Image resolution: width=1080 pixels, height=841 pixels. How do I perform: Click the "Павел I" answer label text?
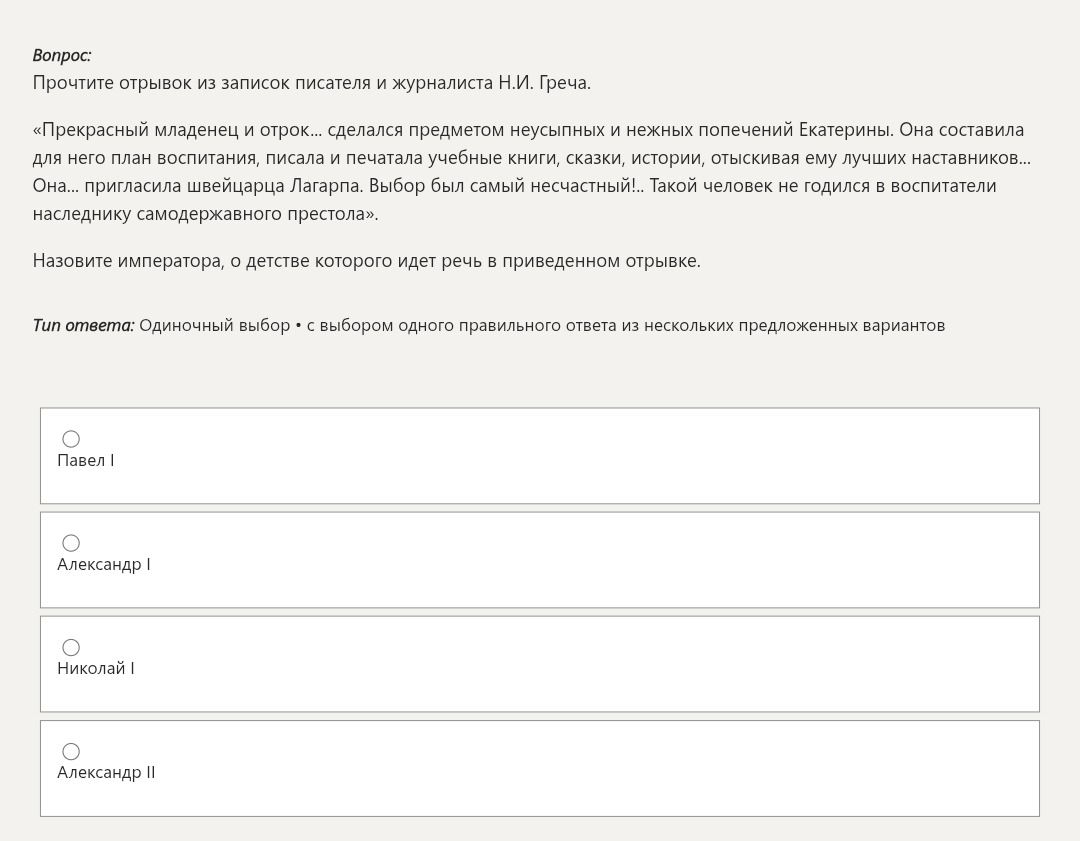click(x=85, y=460)
